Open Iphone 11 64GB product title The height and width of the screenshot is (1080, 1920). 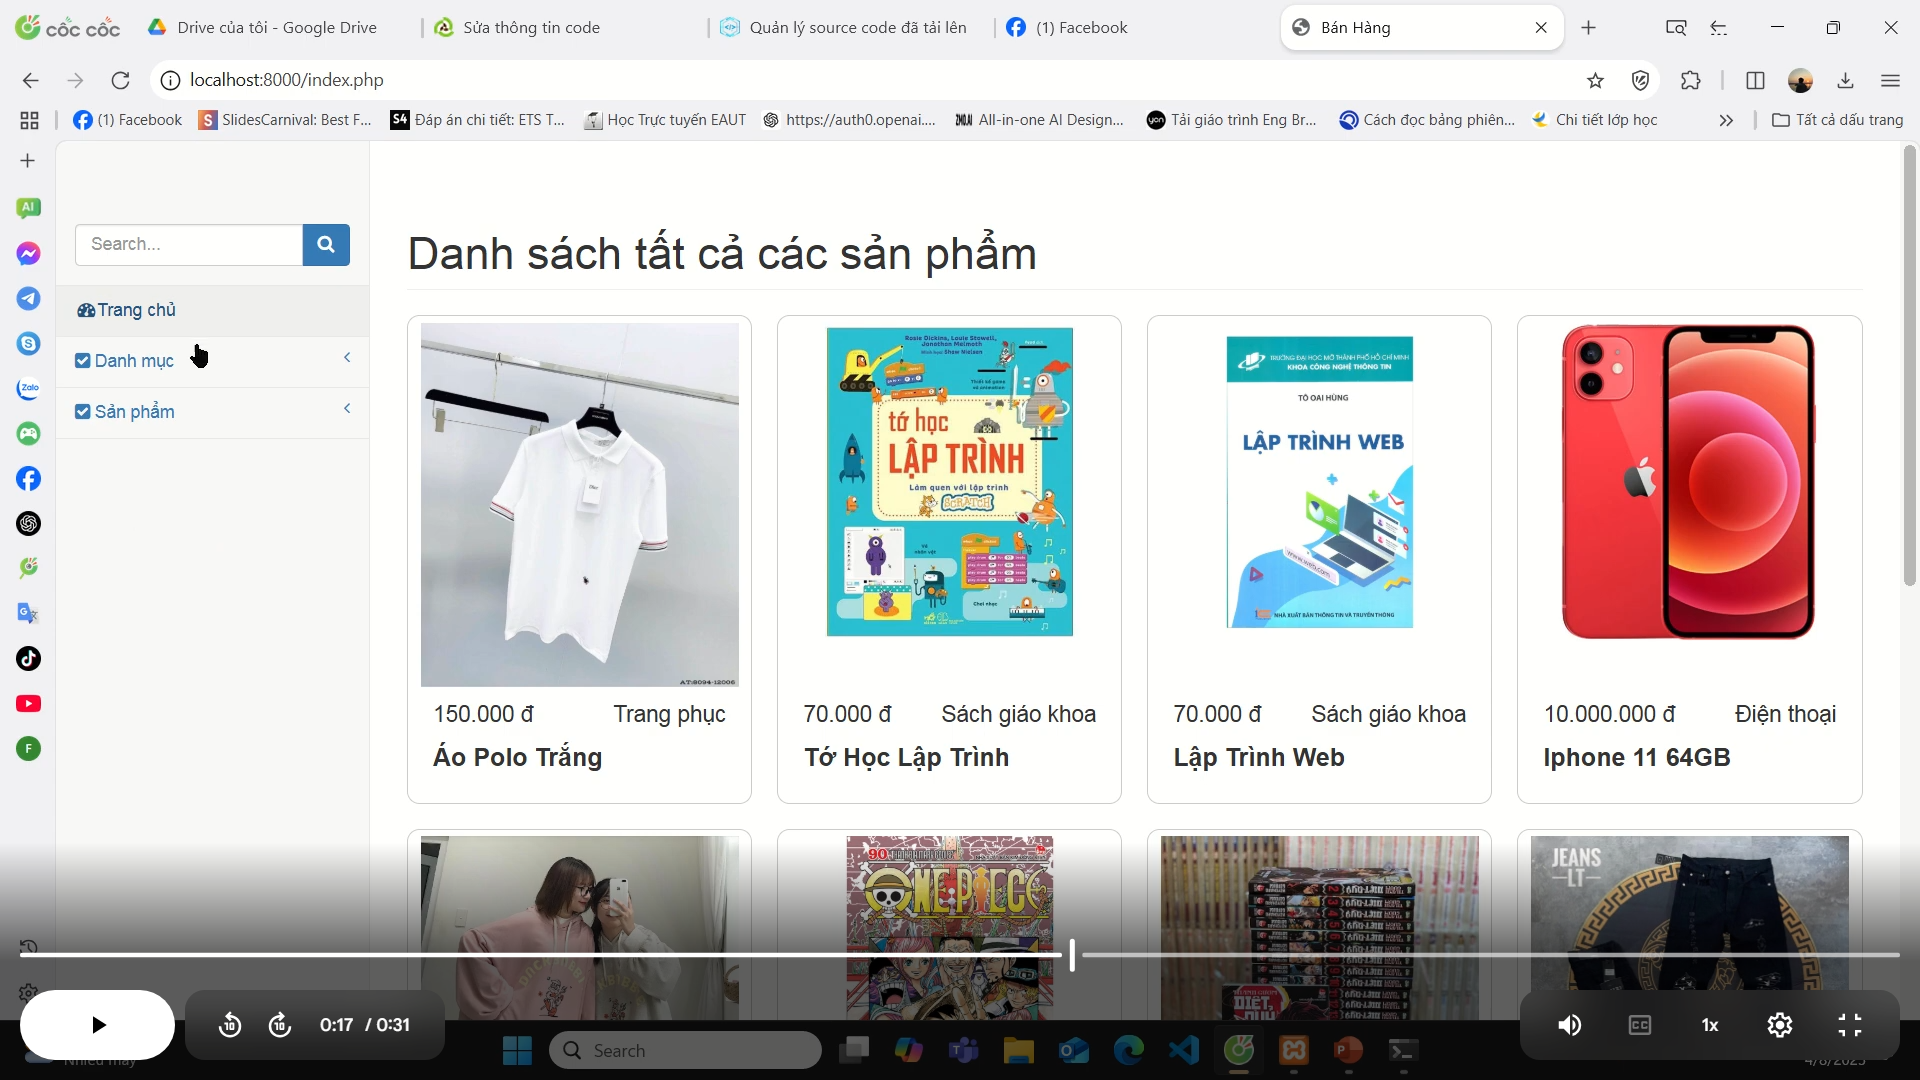point(1637,757)
